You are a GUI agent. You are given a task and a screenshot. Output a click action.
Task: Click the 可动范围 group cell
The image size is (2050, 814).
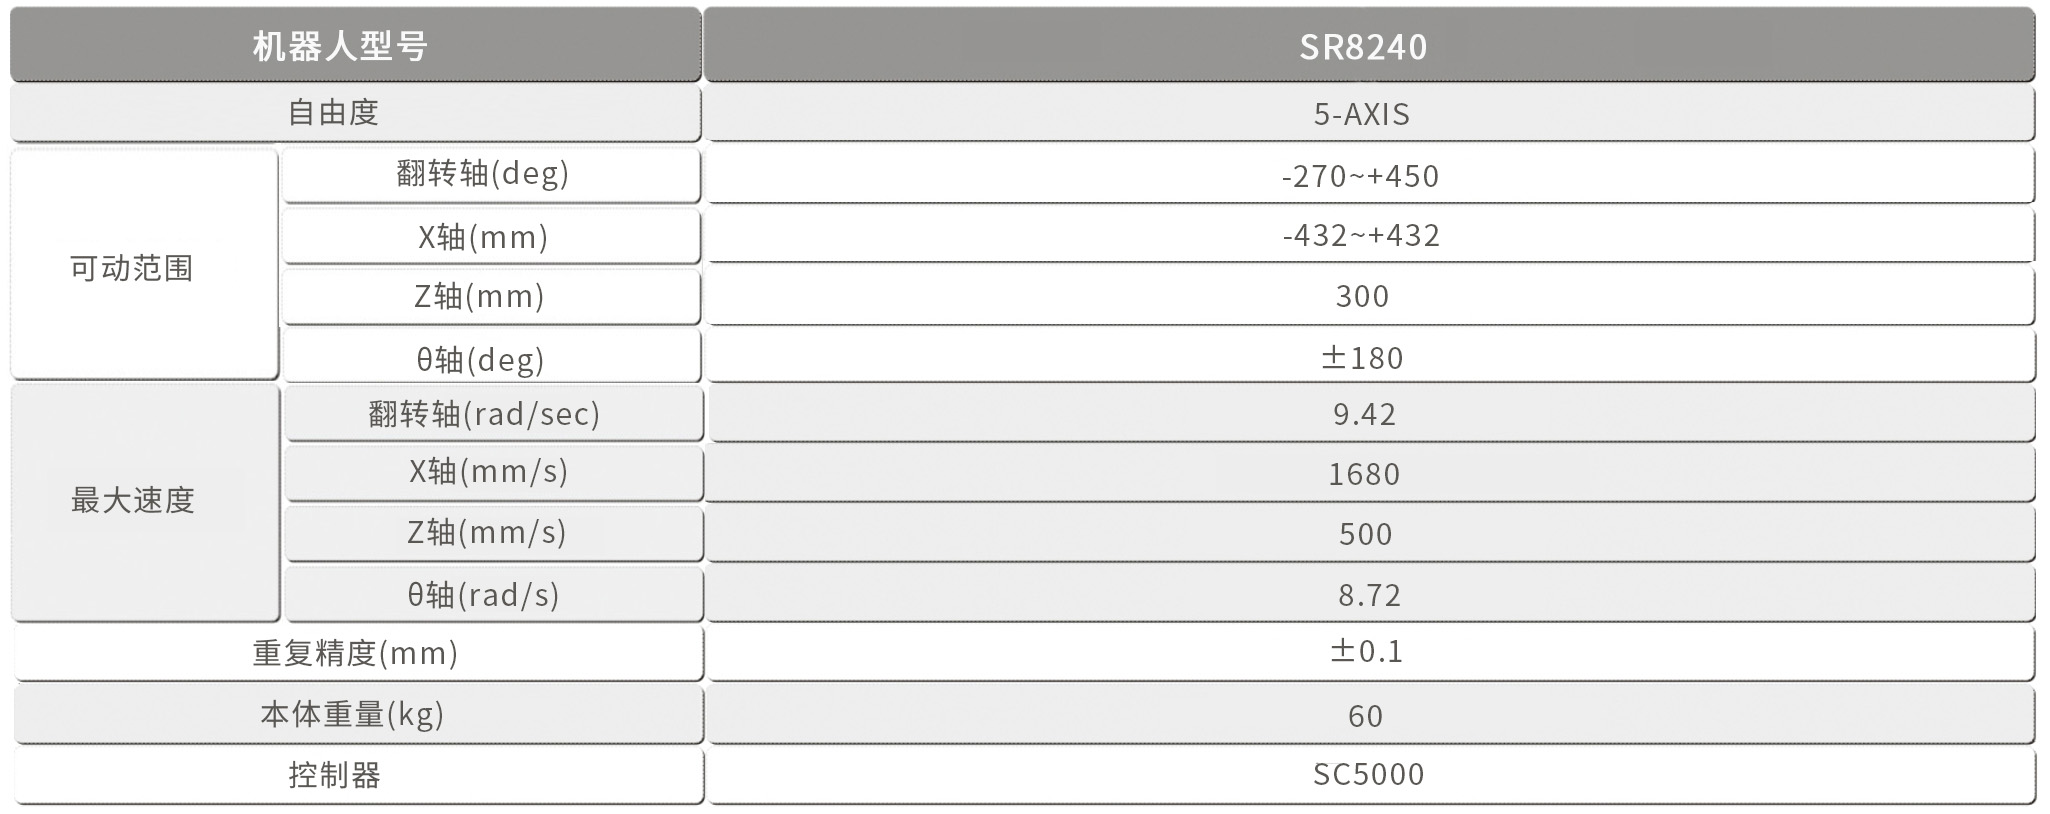coord(131,268)
